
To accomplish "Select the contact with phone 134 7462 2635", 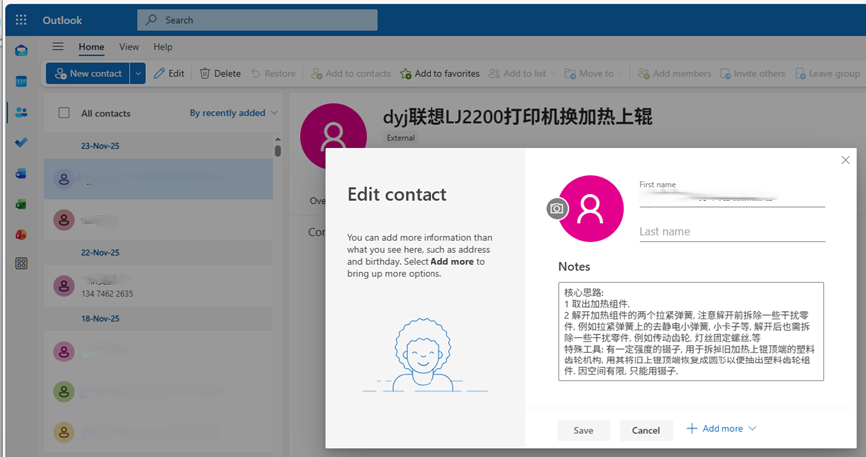I will [x=159, y=286].
